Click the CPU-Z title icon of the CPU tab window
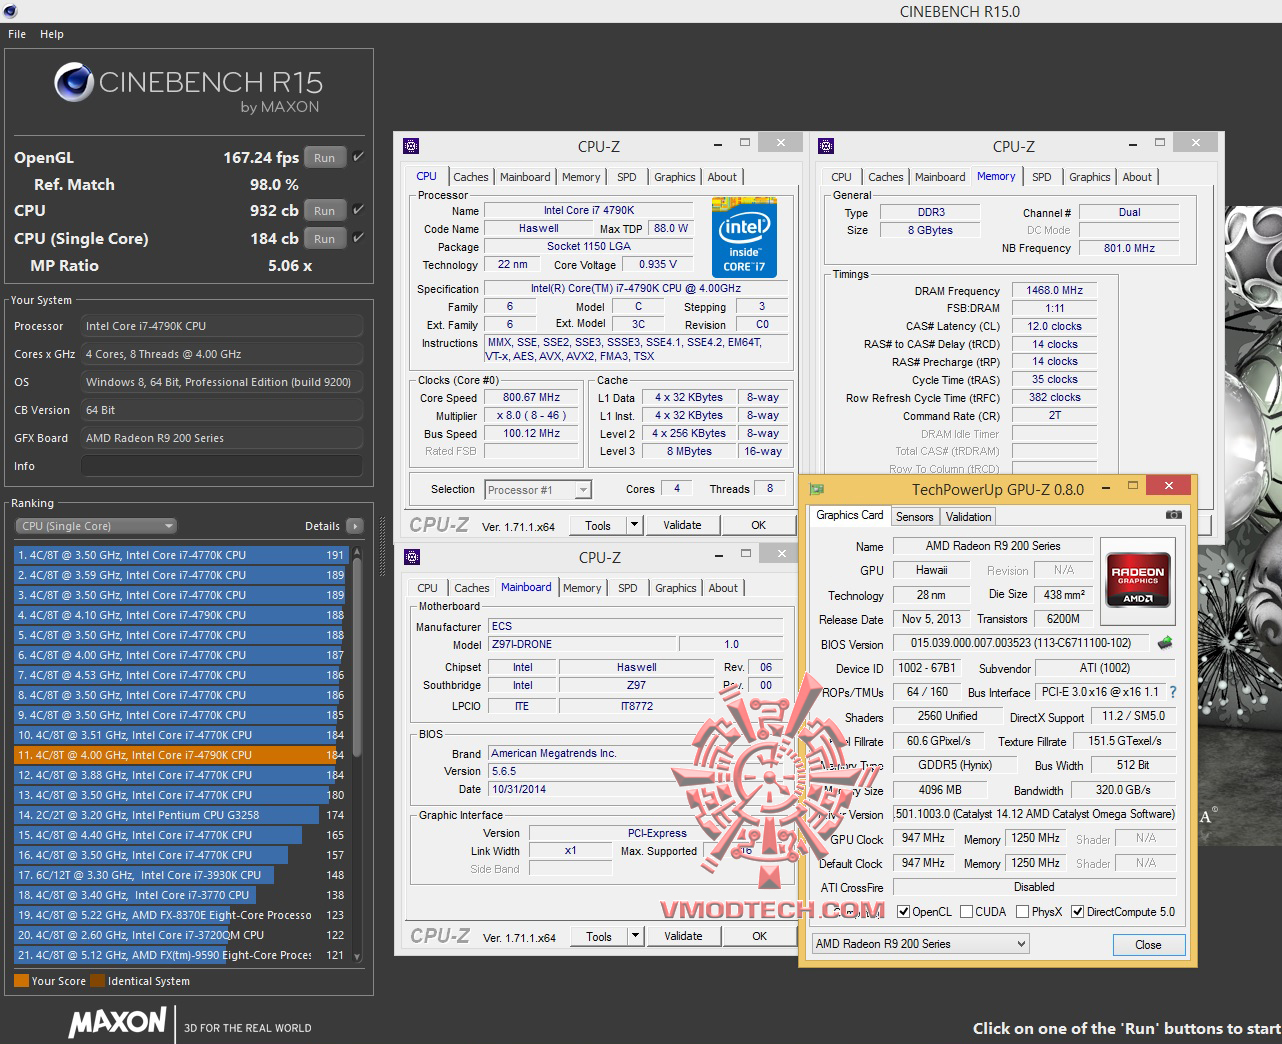This screenshot has height=1044, width=1282. tap(410, 146)
